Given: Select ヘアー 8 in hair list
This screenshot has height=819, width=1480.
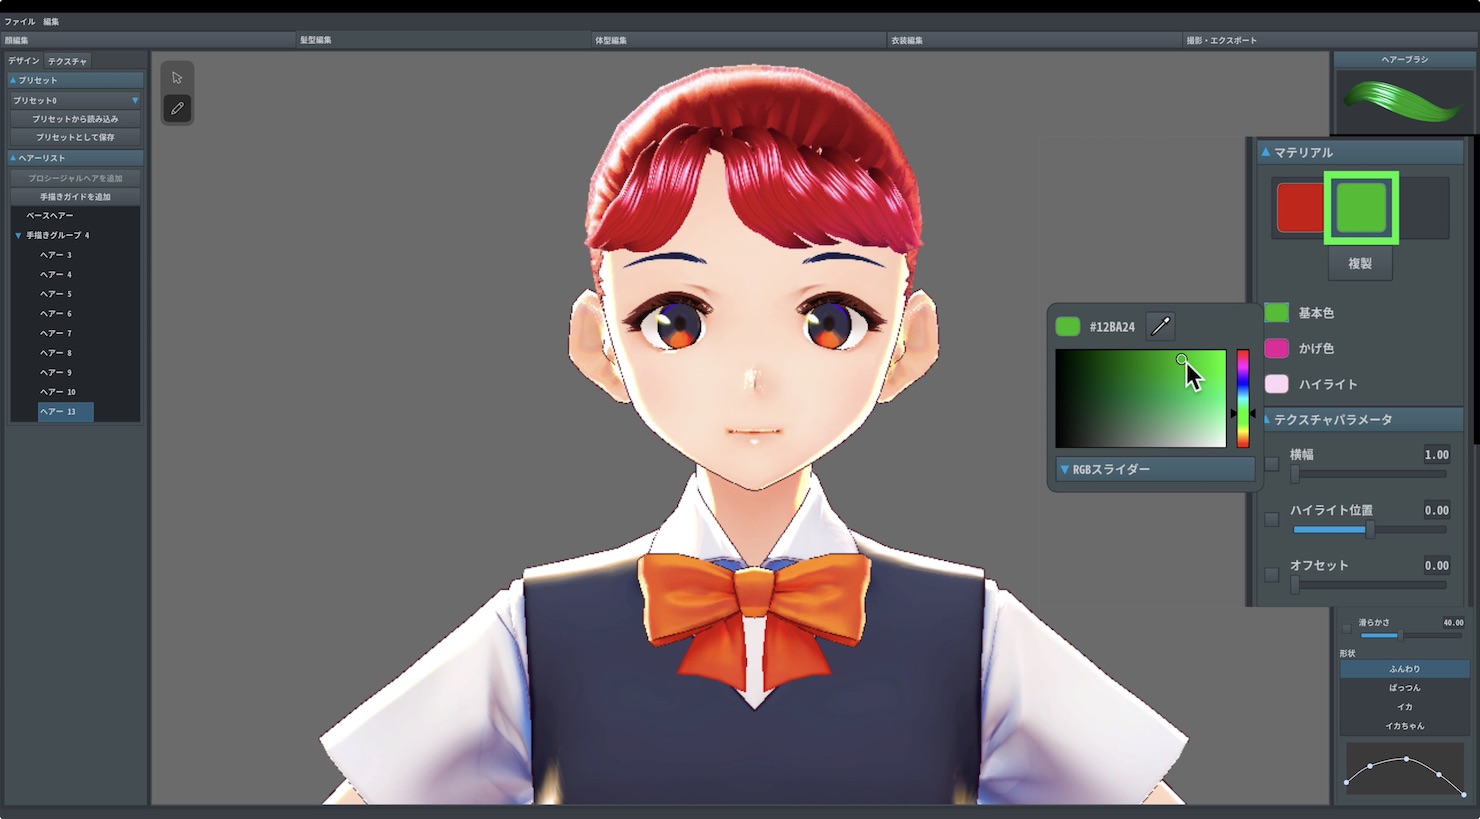Looking at the screenshot, I should 56,353.
